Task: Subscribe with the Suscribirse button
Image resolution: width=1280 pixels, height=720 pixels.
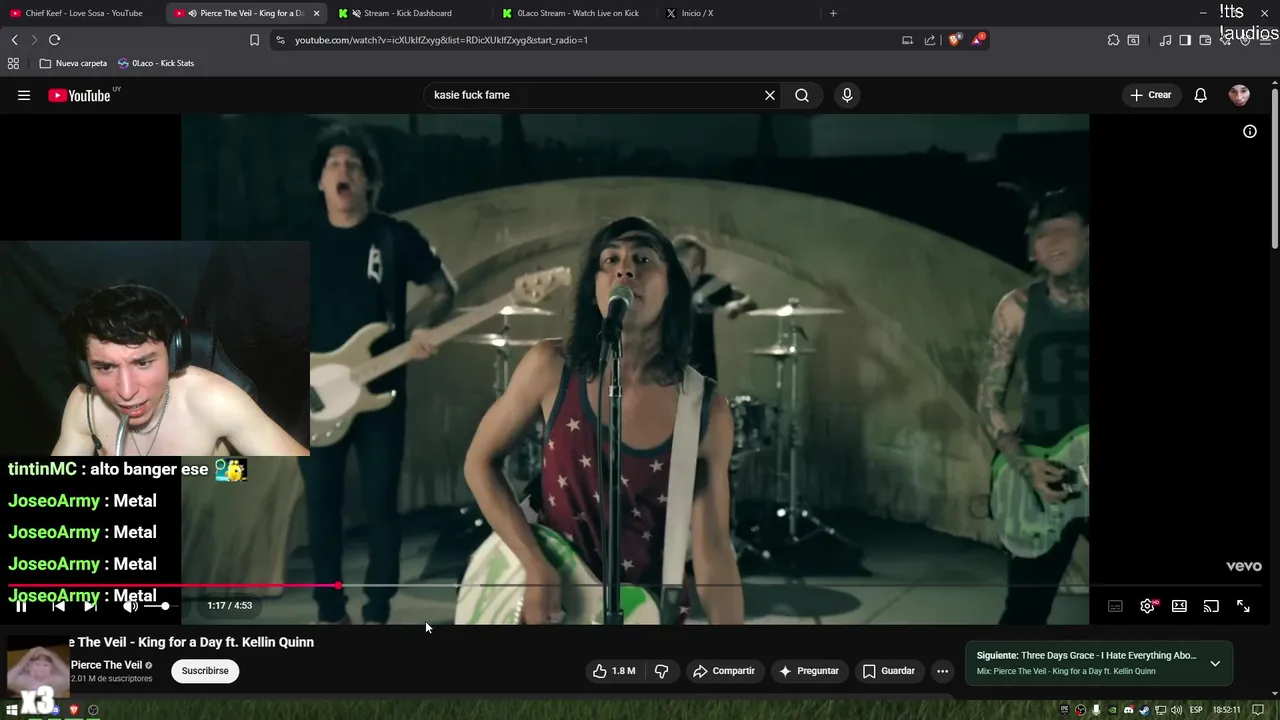Action: pos(205,671)
